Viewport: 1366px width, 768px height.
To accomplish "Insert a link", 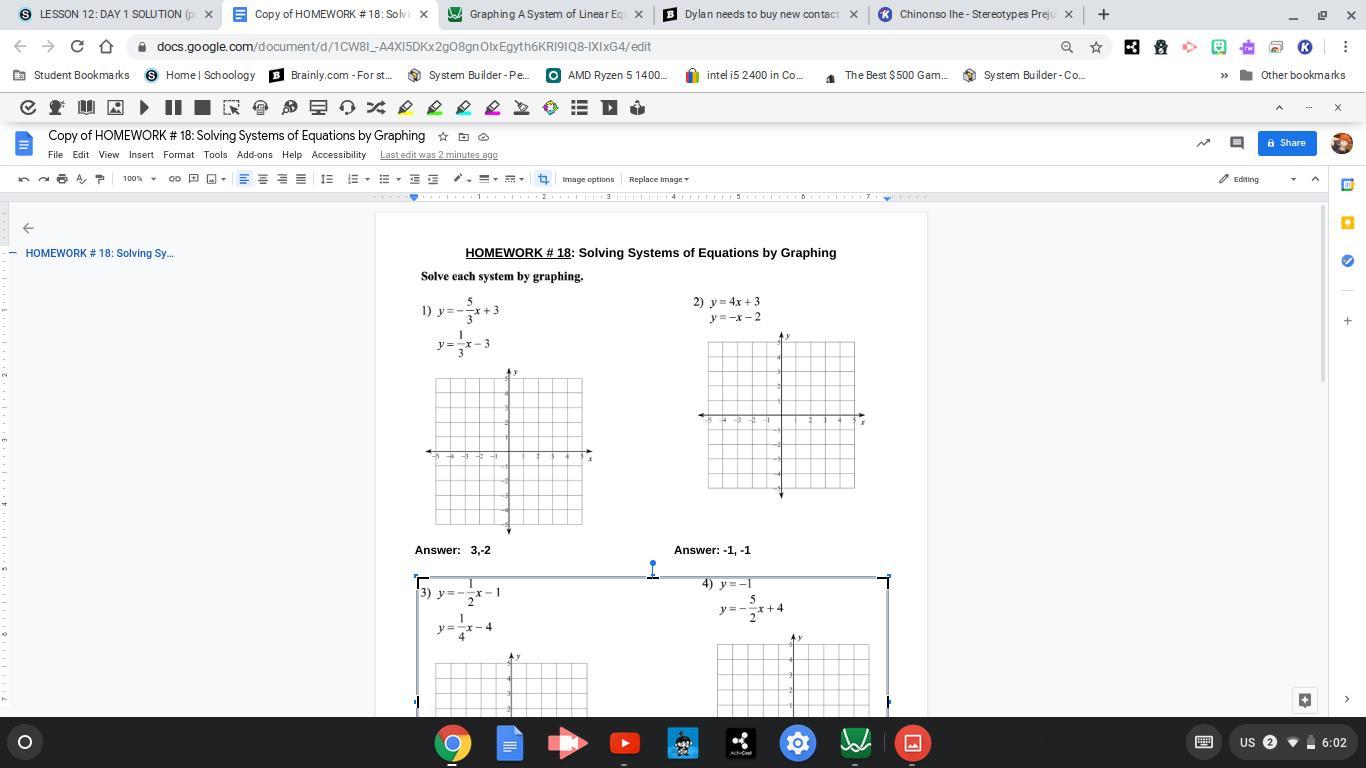I will coord(174,179).
